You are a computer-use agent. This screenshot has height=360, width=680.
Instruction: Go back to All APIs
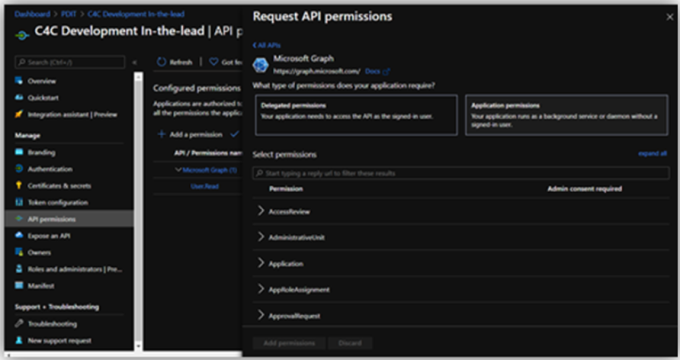[x=267, y=45]
